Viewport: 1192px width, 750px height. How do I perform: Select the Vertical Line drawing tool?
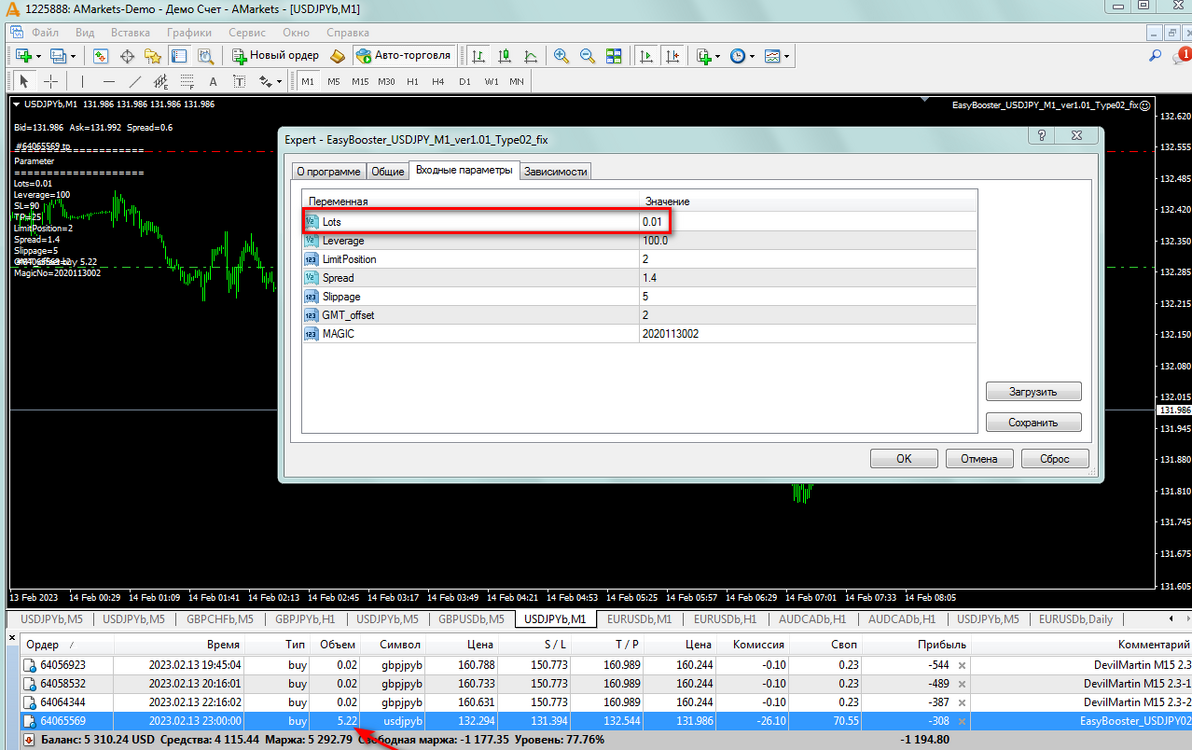point(82,81)
